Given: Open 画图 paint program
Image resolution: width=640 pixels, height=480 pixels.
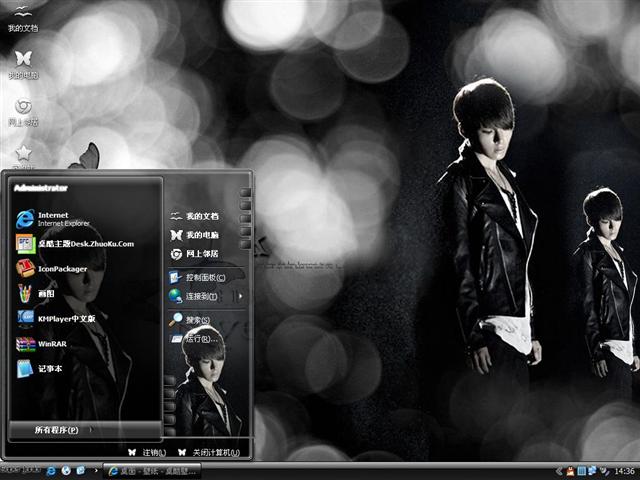Looking at the screenshot, I should [x=35, y=294].
